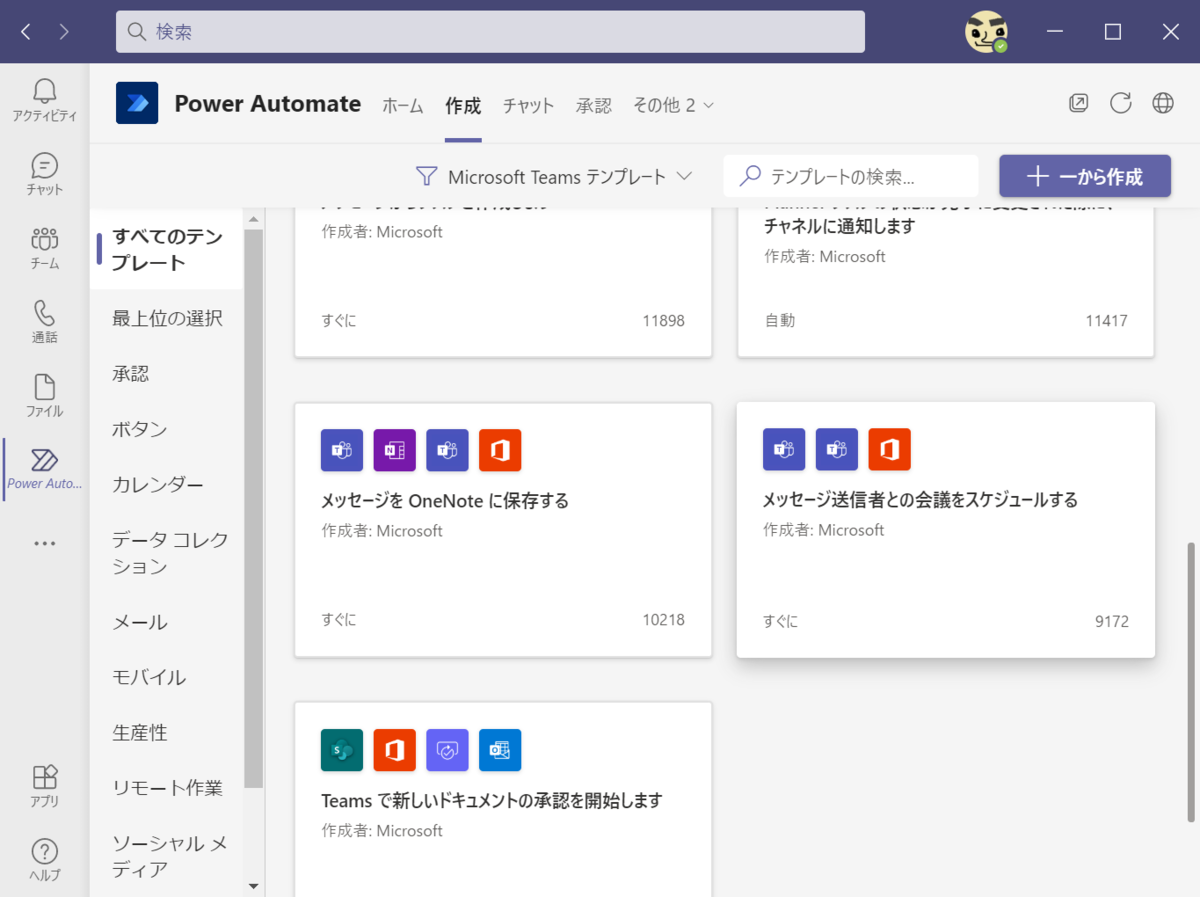Click the category list scrollbar up arrow
Image resolution: width=1200 pixels, height=897 pixels.
pos(253,219)
